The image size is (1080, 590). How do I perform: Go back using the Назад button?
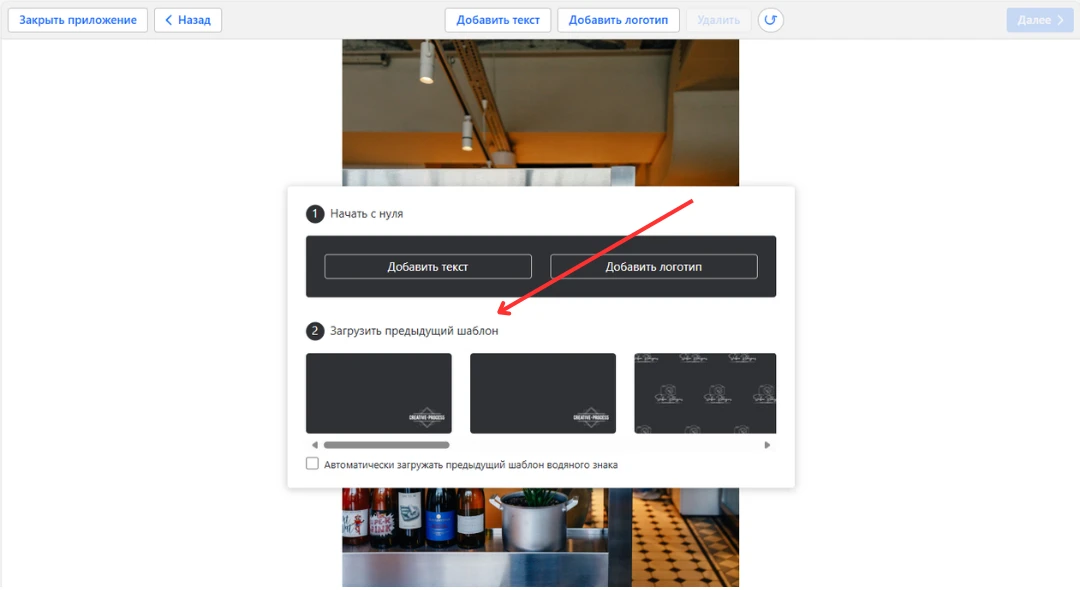(x=188, y=20)
